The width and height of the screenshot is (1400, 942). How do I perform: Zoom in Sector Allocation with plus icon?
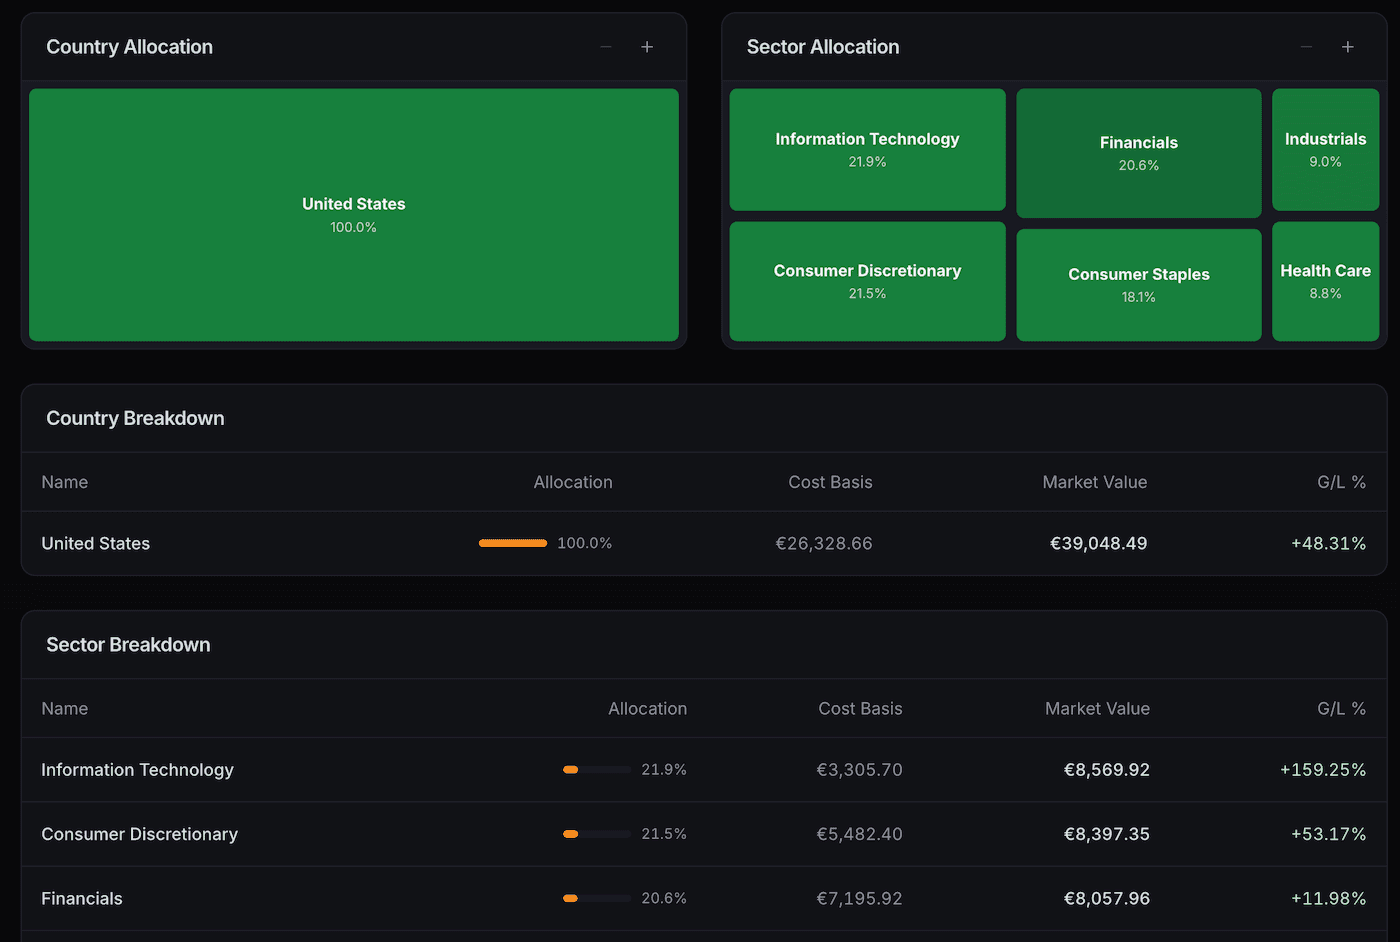1348,47
